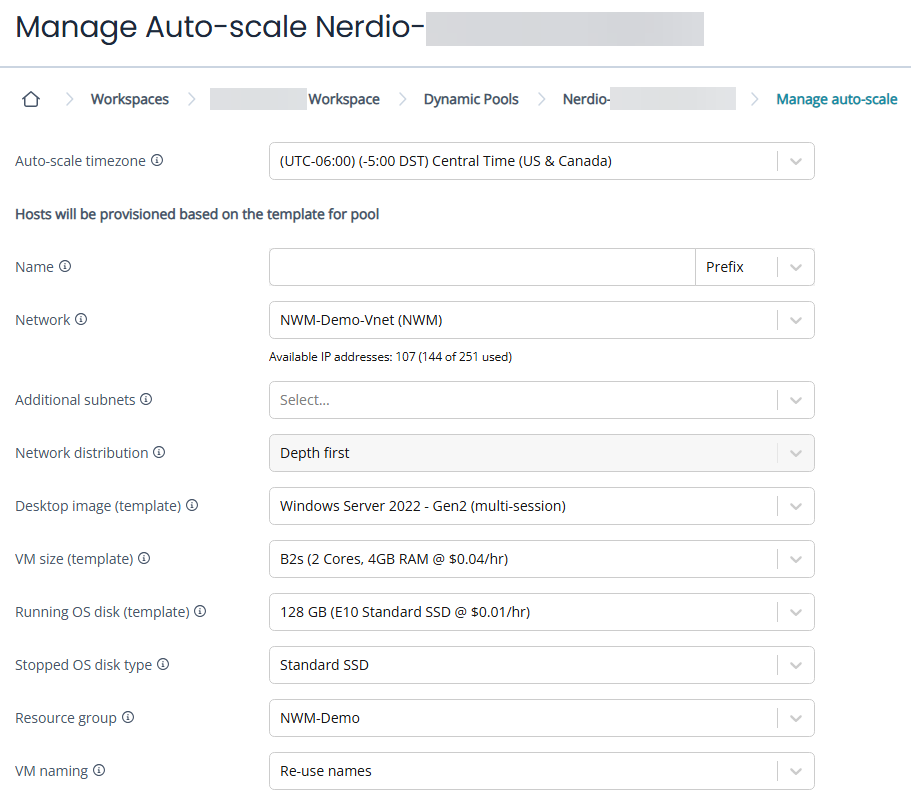This screenshot has height=800, width=911.
Task: Navigate to Dynamic Pools breadcrumb link
Action: [x=471, y=99]
